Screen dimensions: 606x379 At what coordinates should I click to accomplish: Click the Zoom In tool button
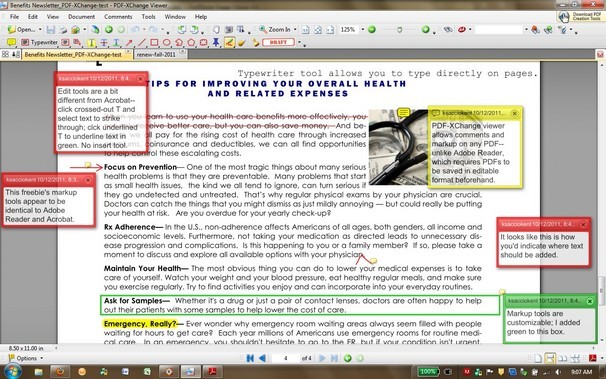(x=275, y=29)
